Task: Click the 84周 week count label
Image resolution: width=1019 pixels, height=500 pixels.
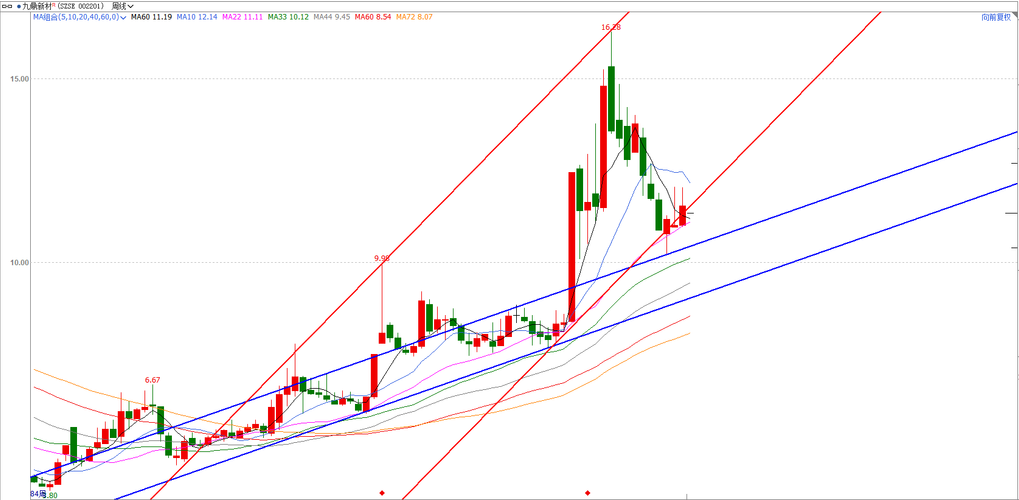Action: click(x=38, y=494)
